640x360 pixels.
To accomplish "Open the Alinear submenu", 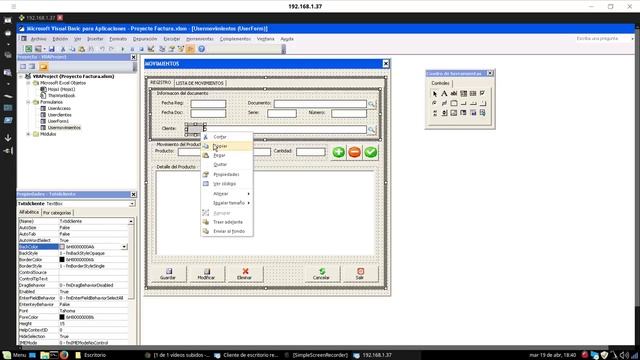I will point(227,193).
